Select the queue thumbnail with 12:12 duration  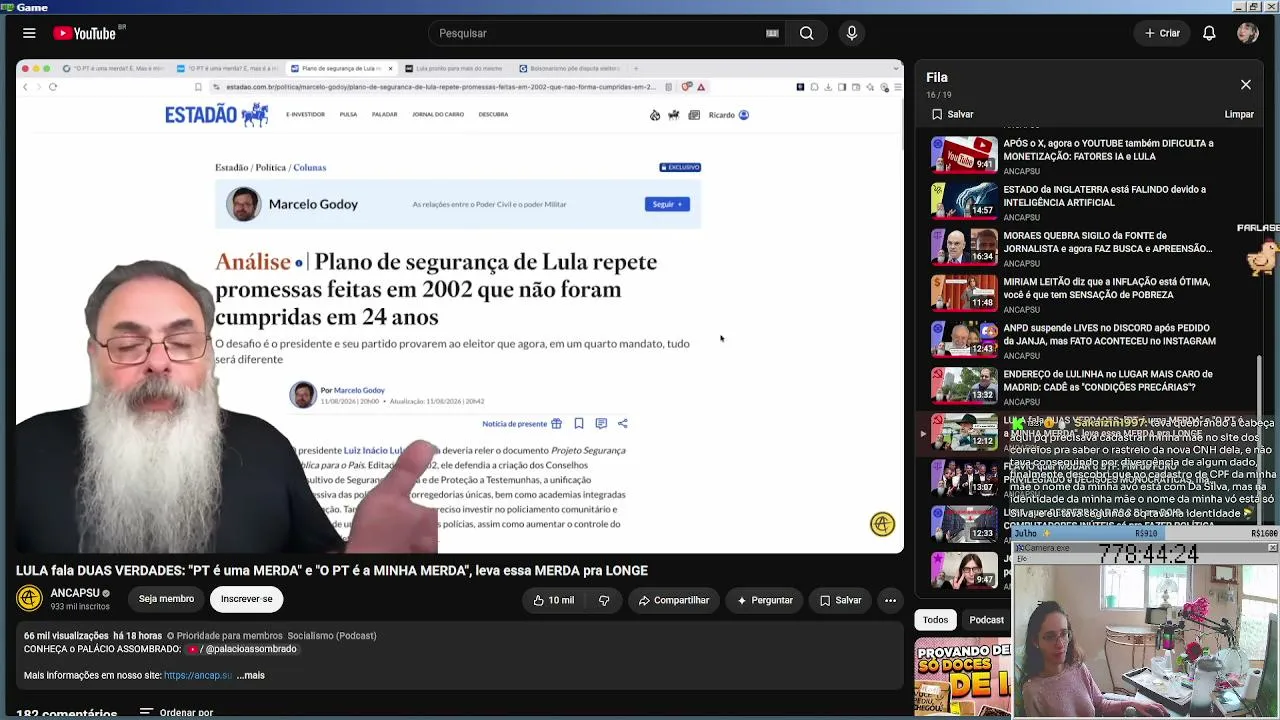964,432
